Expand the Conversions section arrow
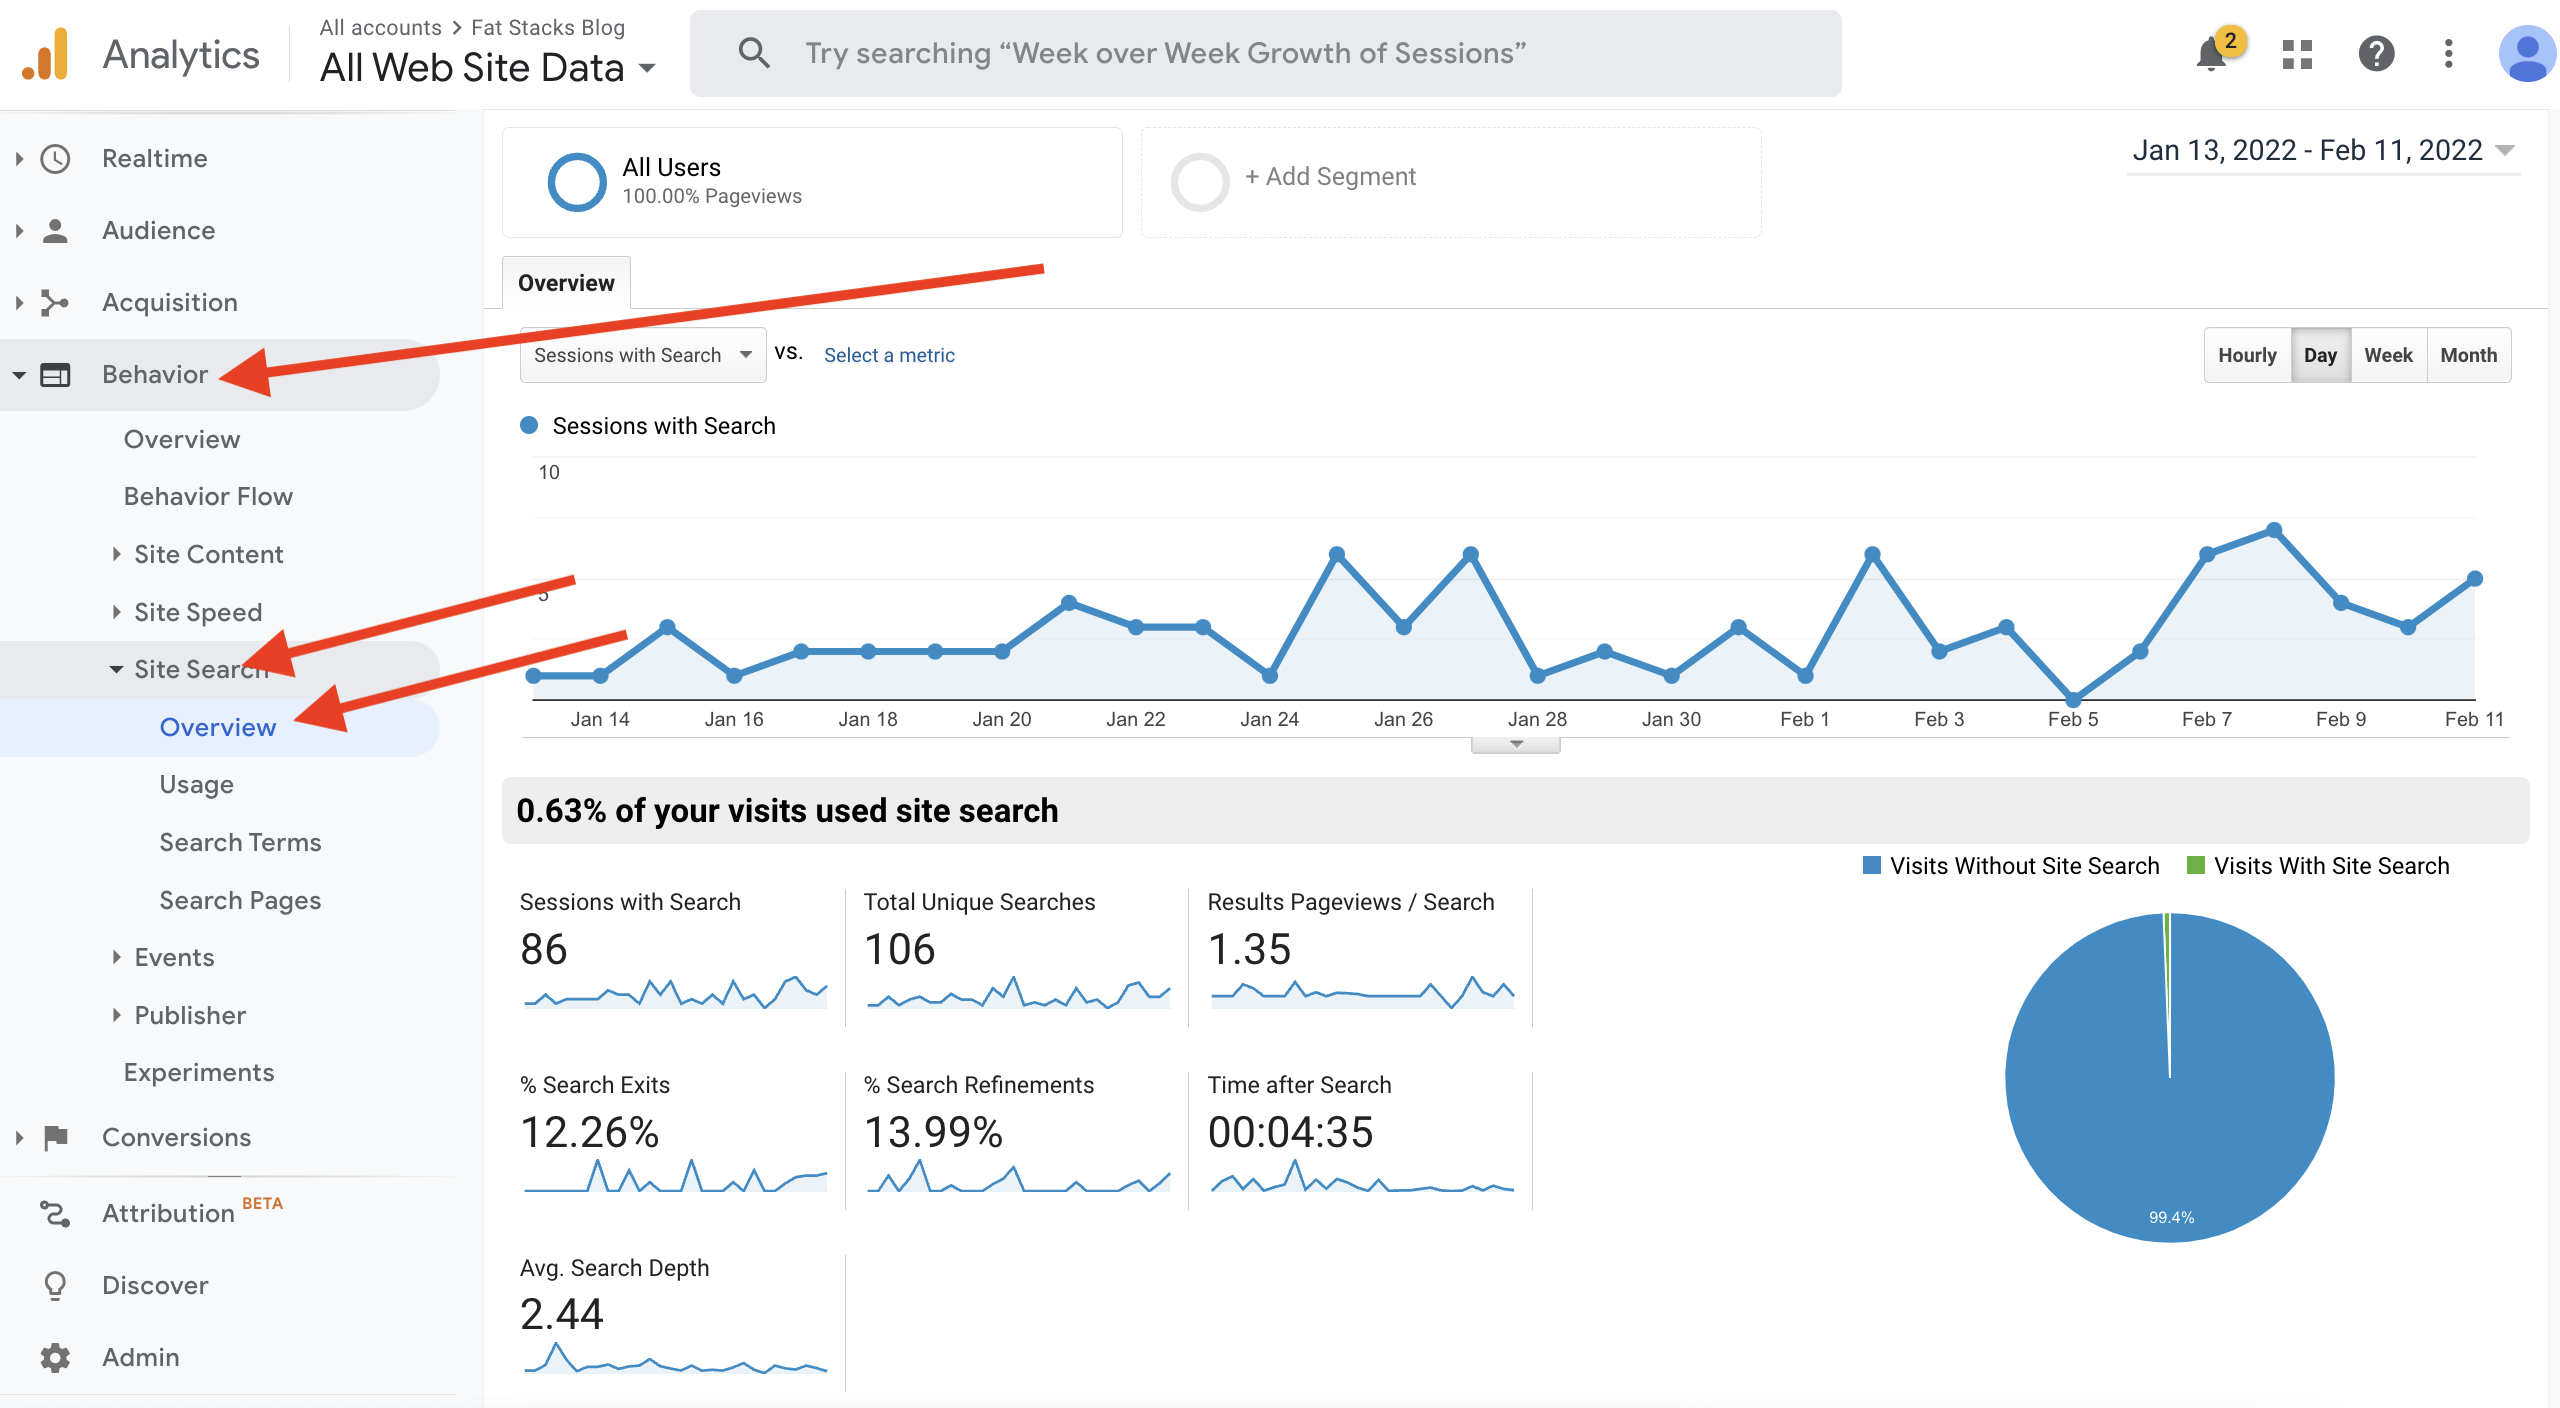 (x=18, y=1137)
